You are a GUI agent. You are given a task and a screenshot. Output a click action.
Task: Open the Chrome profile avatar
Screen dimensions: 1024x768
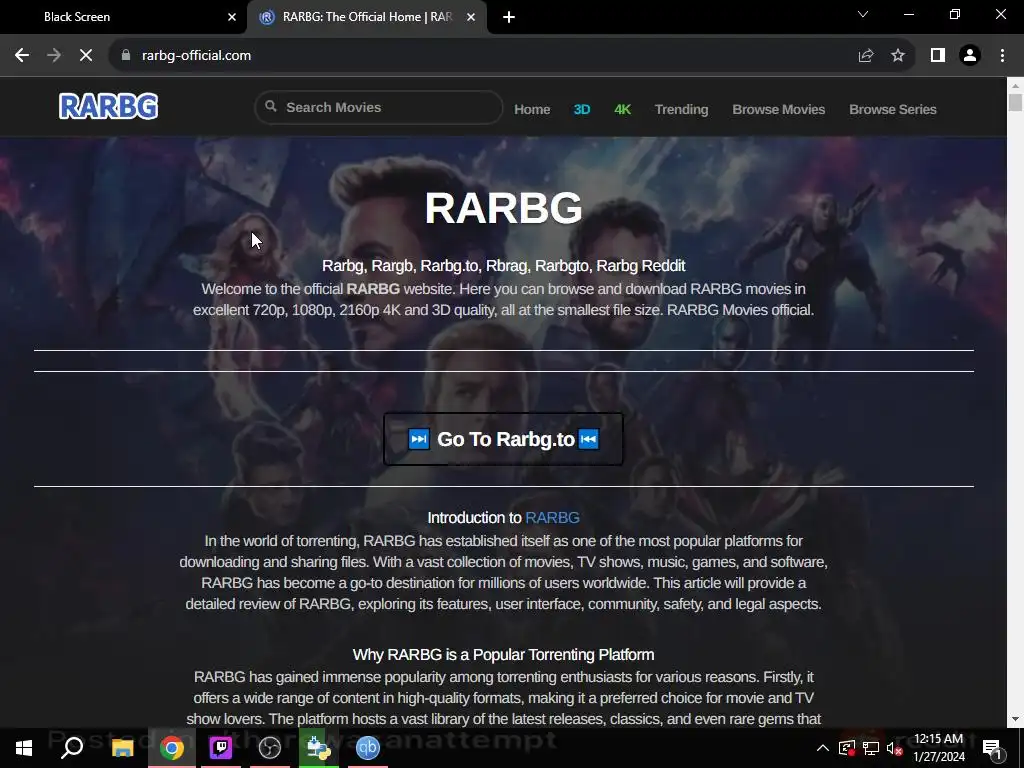tap(970, 56)
